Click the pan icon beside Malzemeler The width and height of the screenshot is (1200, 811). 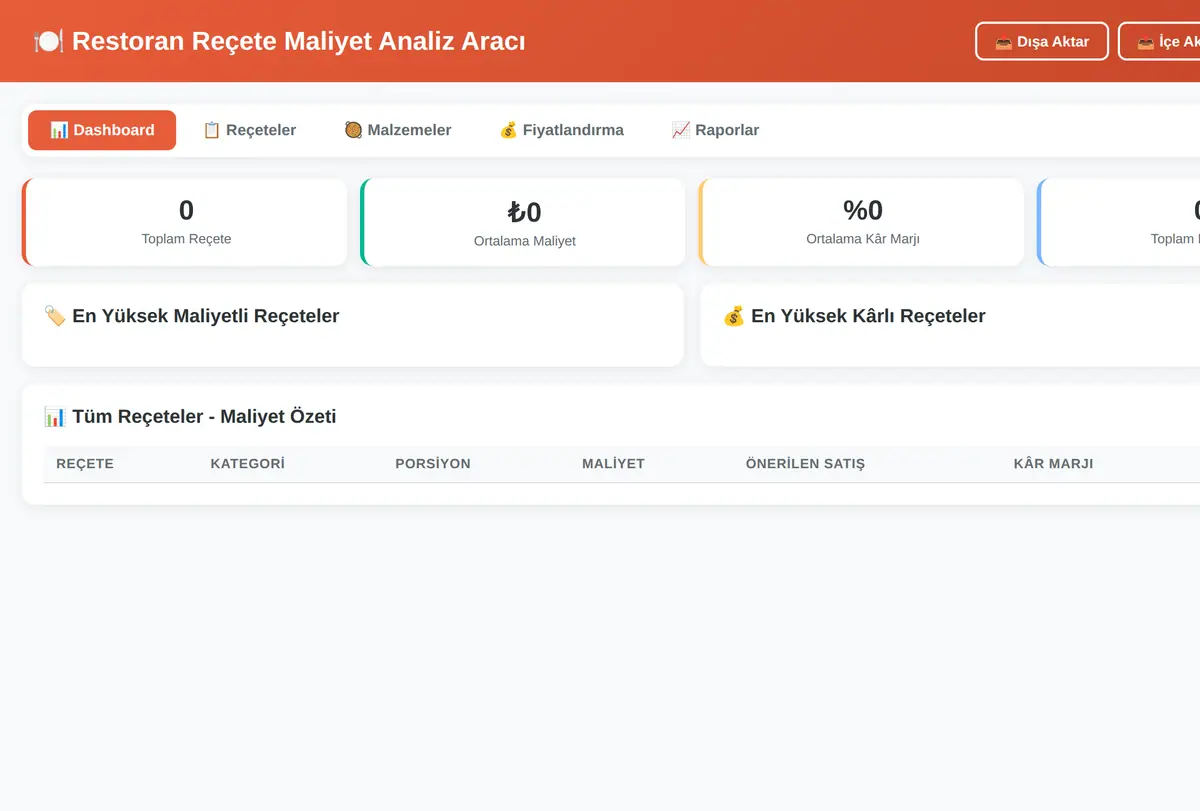[x=353, y=130]
